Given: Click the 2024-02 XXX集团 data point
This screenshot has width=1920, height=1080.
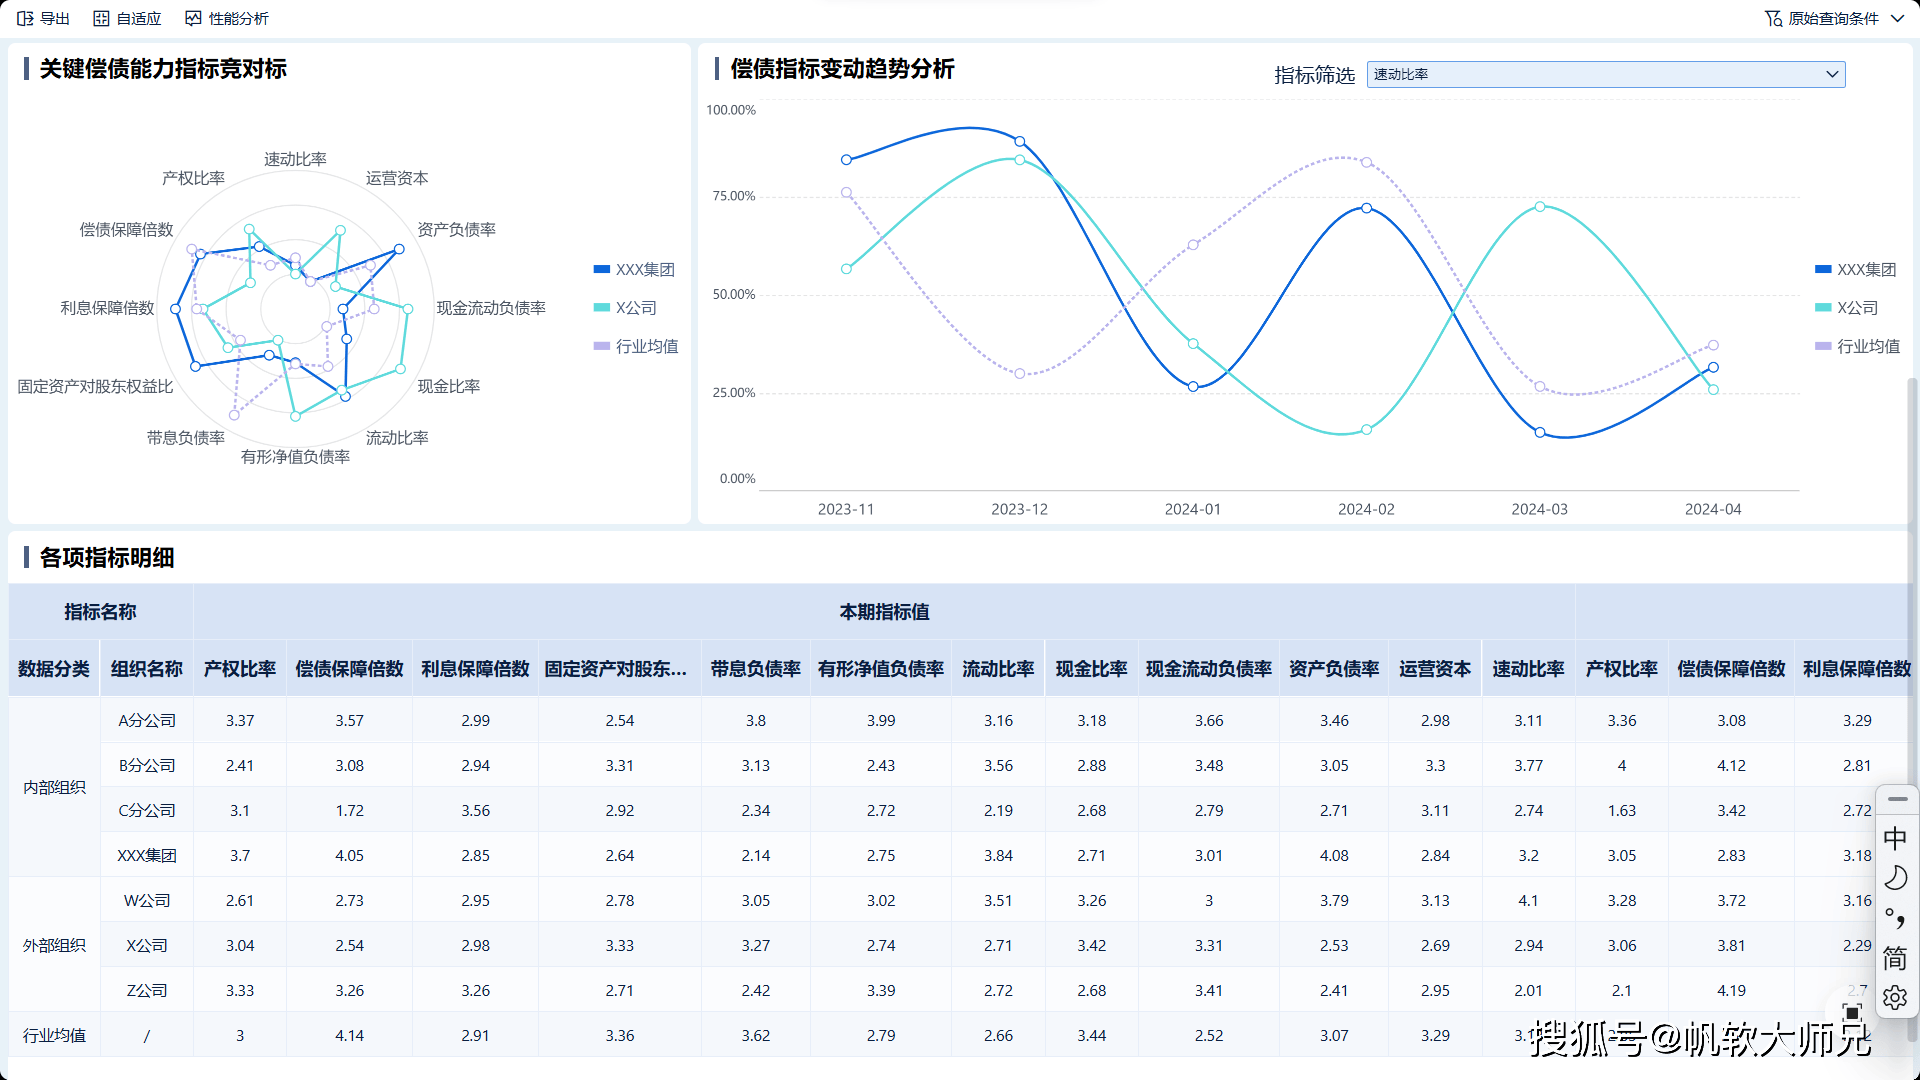Looking at the screenshot, I should (1366, 208).
